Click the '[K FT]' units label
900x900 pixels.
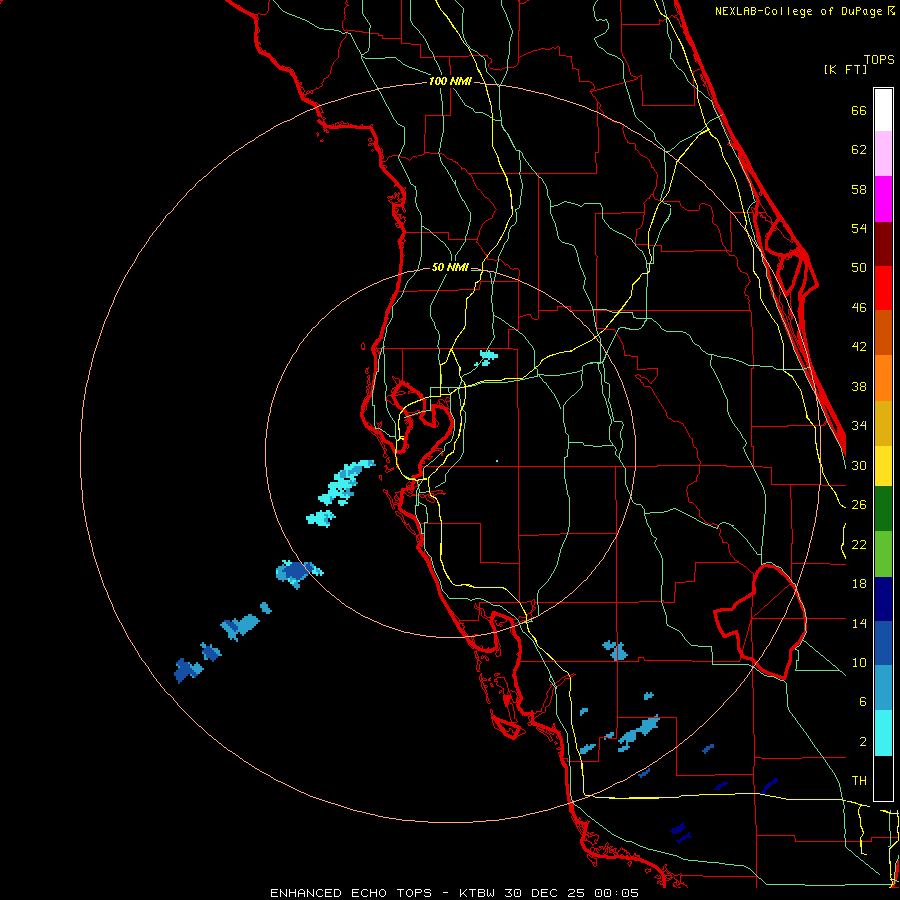845,70
